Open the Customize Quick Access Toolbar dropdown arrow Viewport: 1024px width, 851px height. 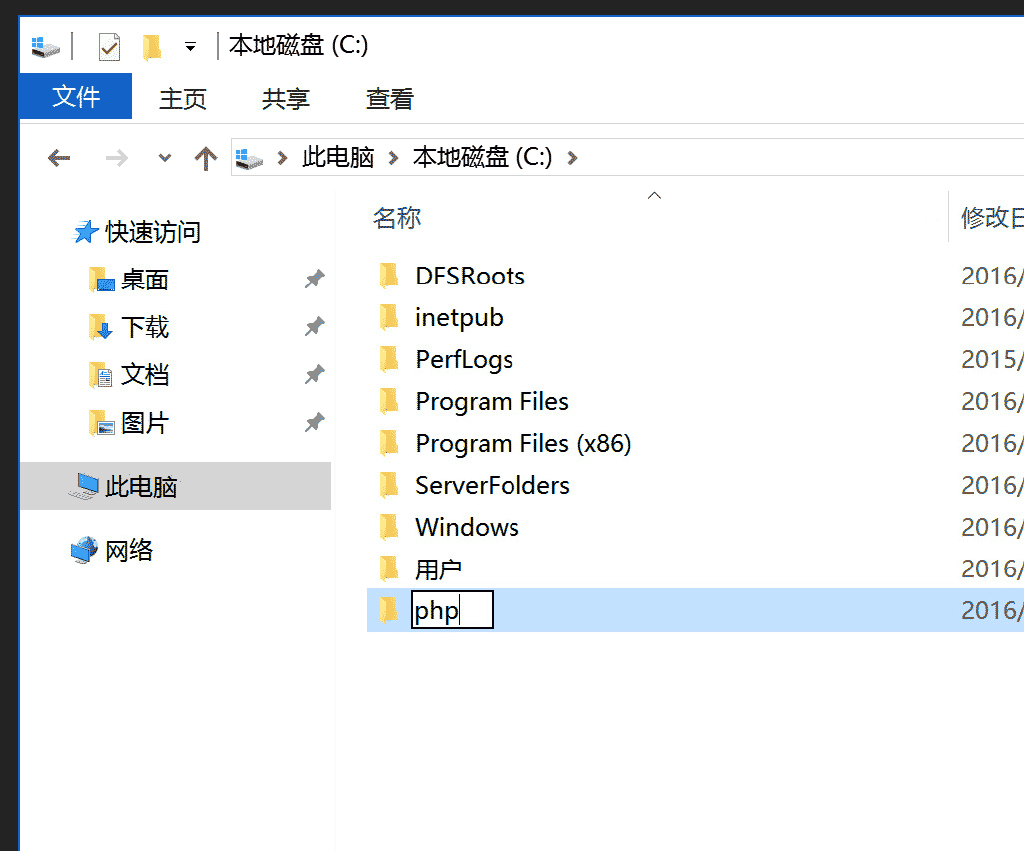coord(190,46)
